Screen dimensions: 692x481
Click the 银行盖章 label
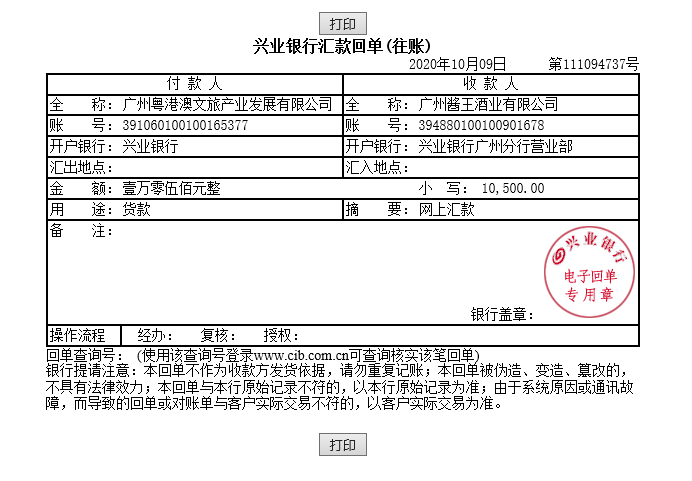[502, 315]
